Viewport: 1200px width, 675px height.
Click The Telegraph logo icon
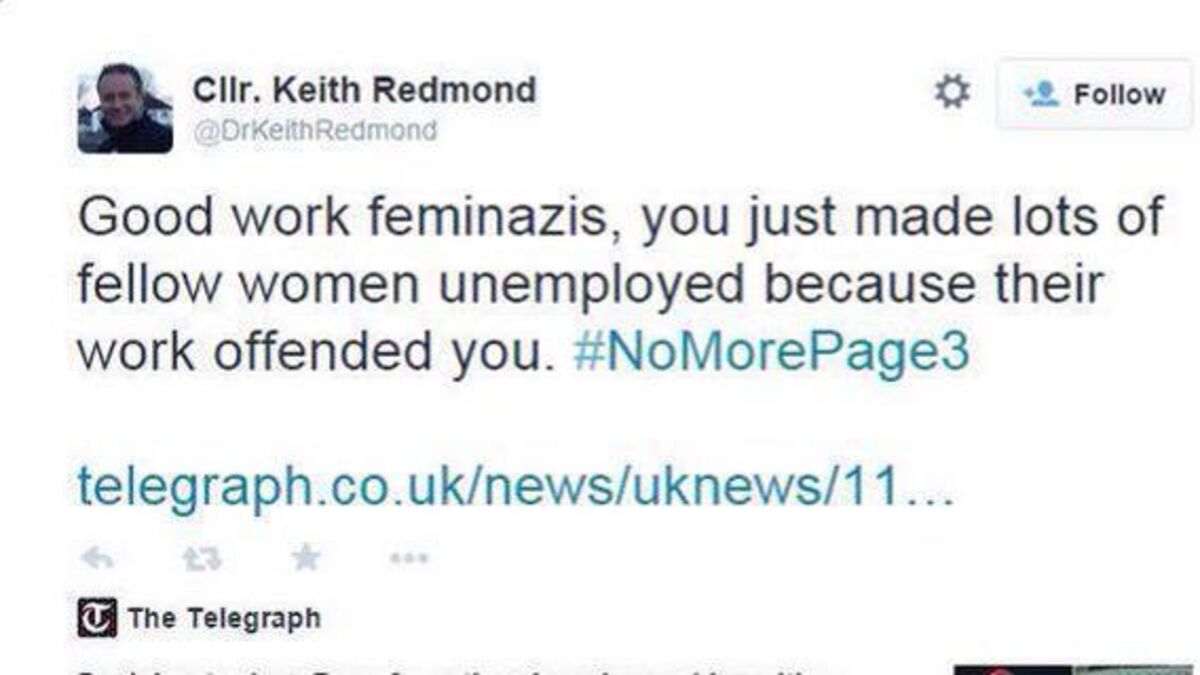pos(97,618)
